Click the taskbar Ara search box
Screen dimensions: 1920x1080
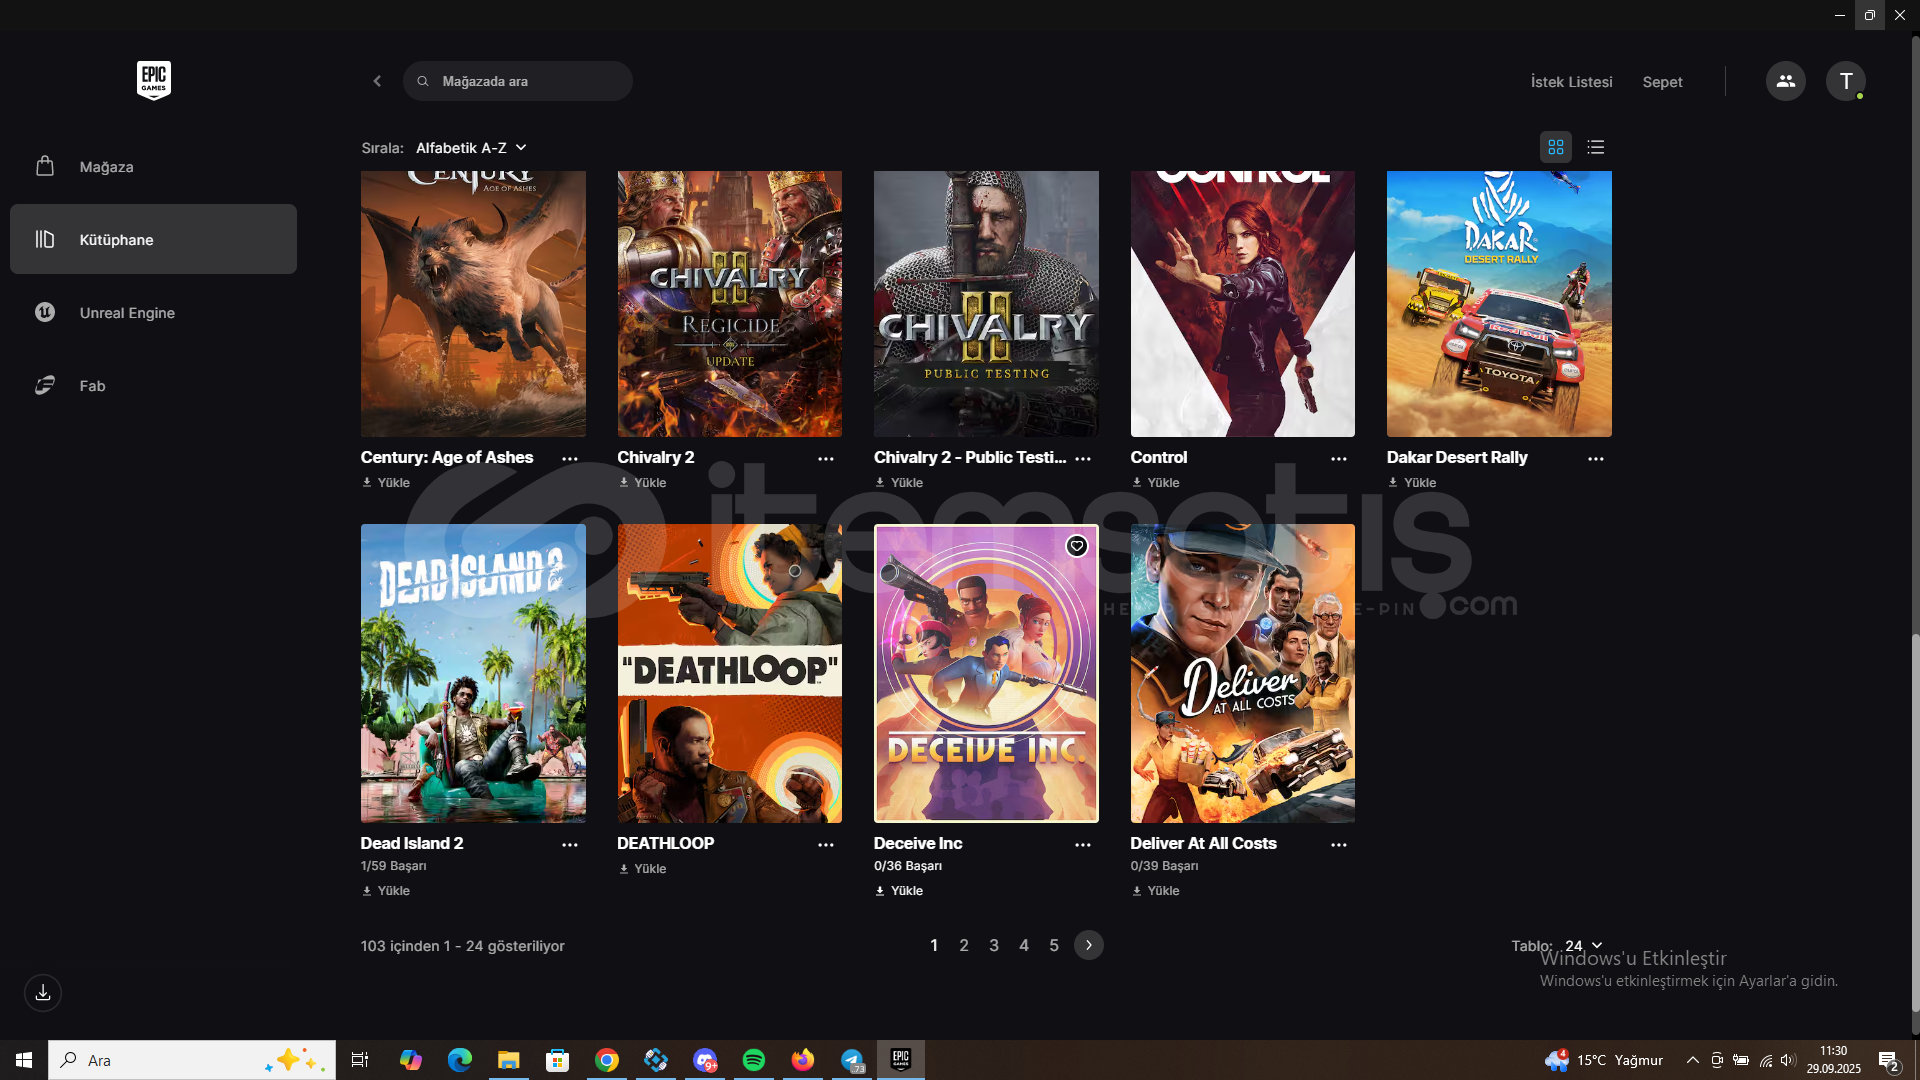click(192, 1060)
